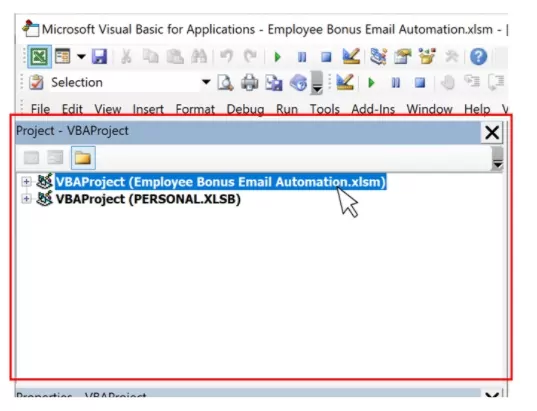Click the Break pause icon in the top toolbar
The width and height of the screenshot is (537, 411).
(302, 57)
